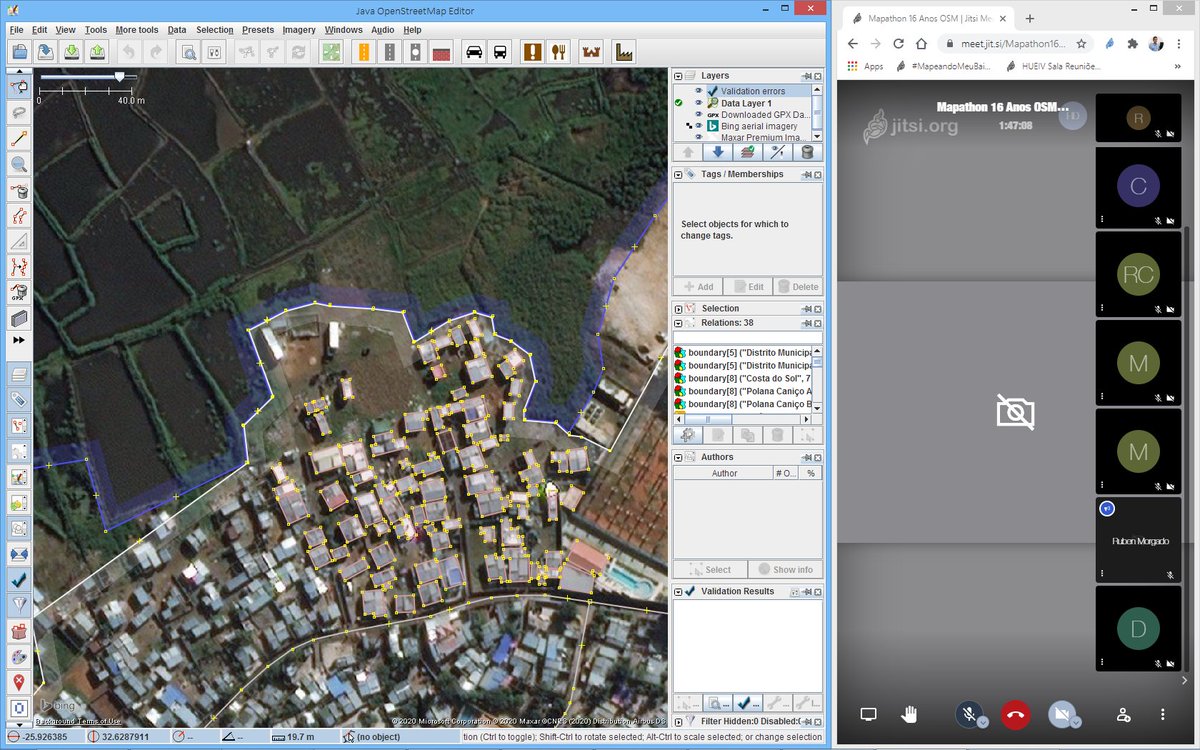This screenshot has width=1200, height=750.
Task: Raise hand in the Jitsi meeting
Action: click(x=909, y=714)
